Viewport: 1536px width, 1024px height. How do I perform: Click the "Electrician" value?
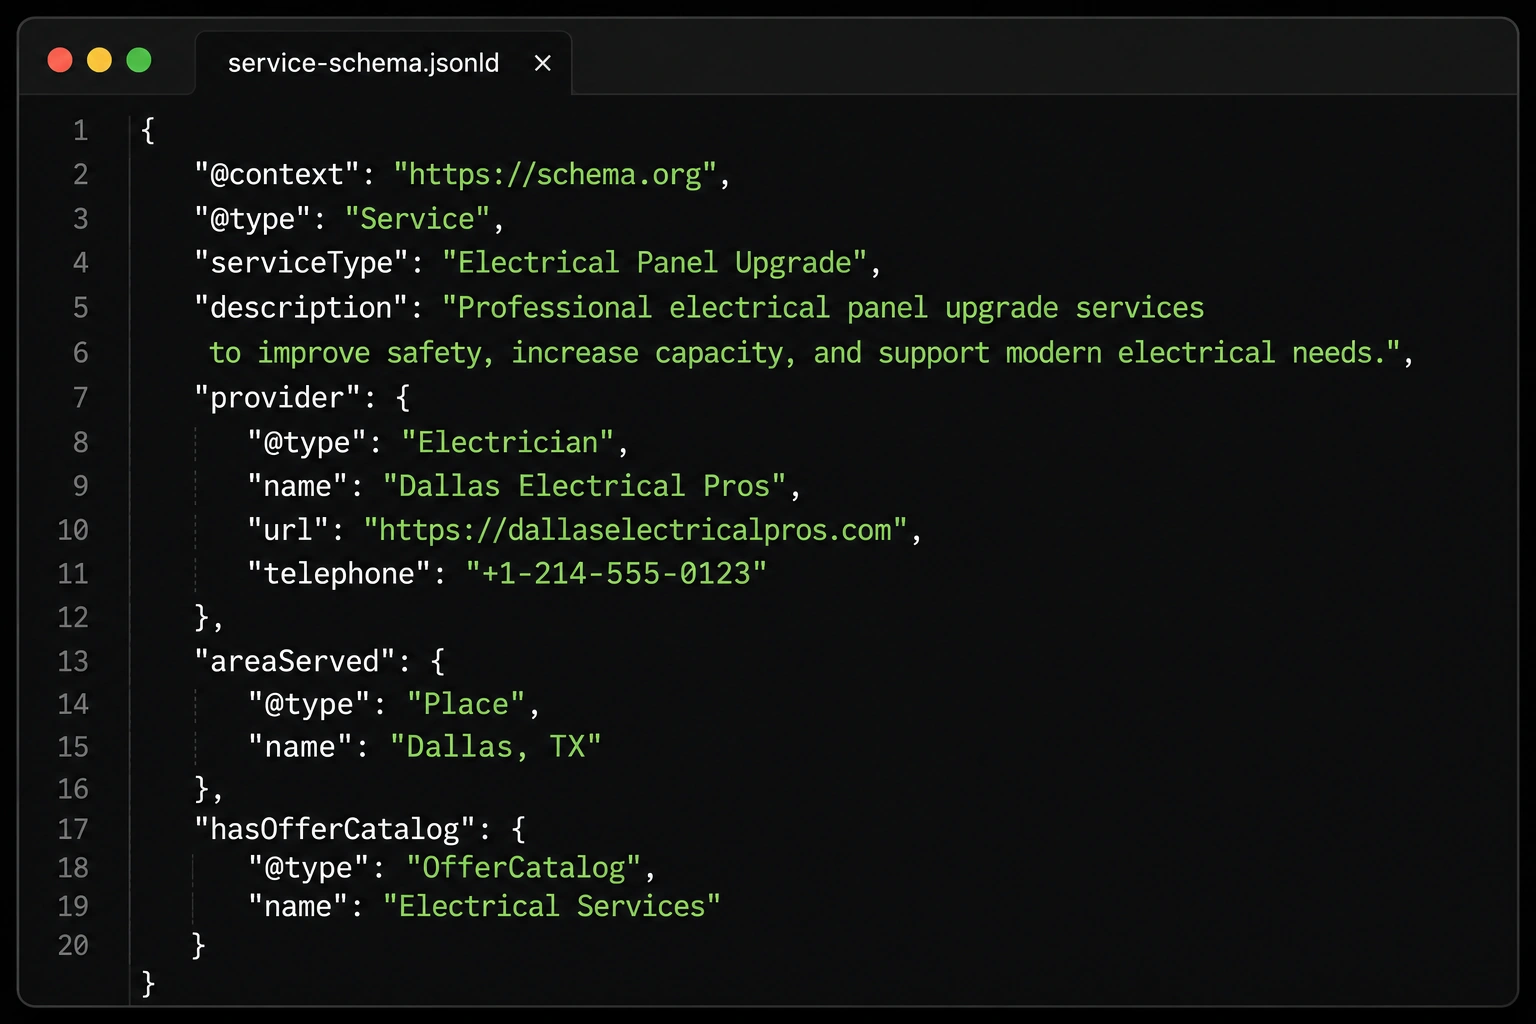[x=507, y=443]
